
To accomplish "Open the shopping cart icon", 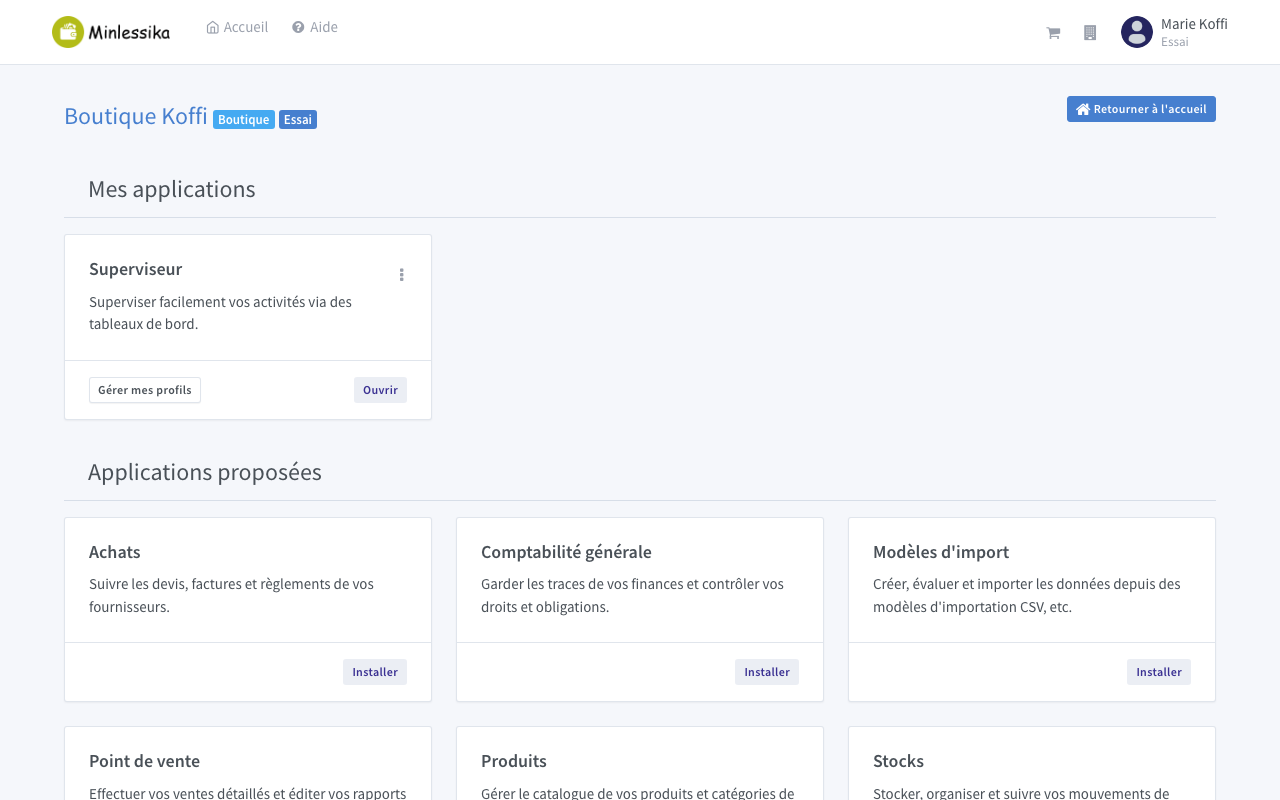I will click(1053, 33).
